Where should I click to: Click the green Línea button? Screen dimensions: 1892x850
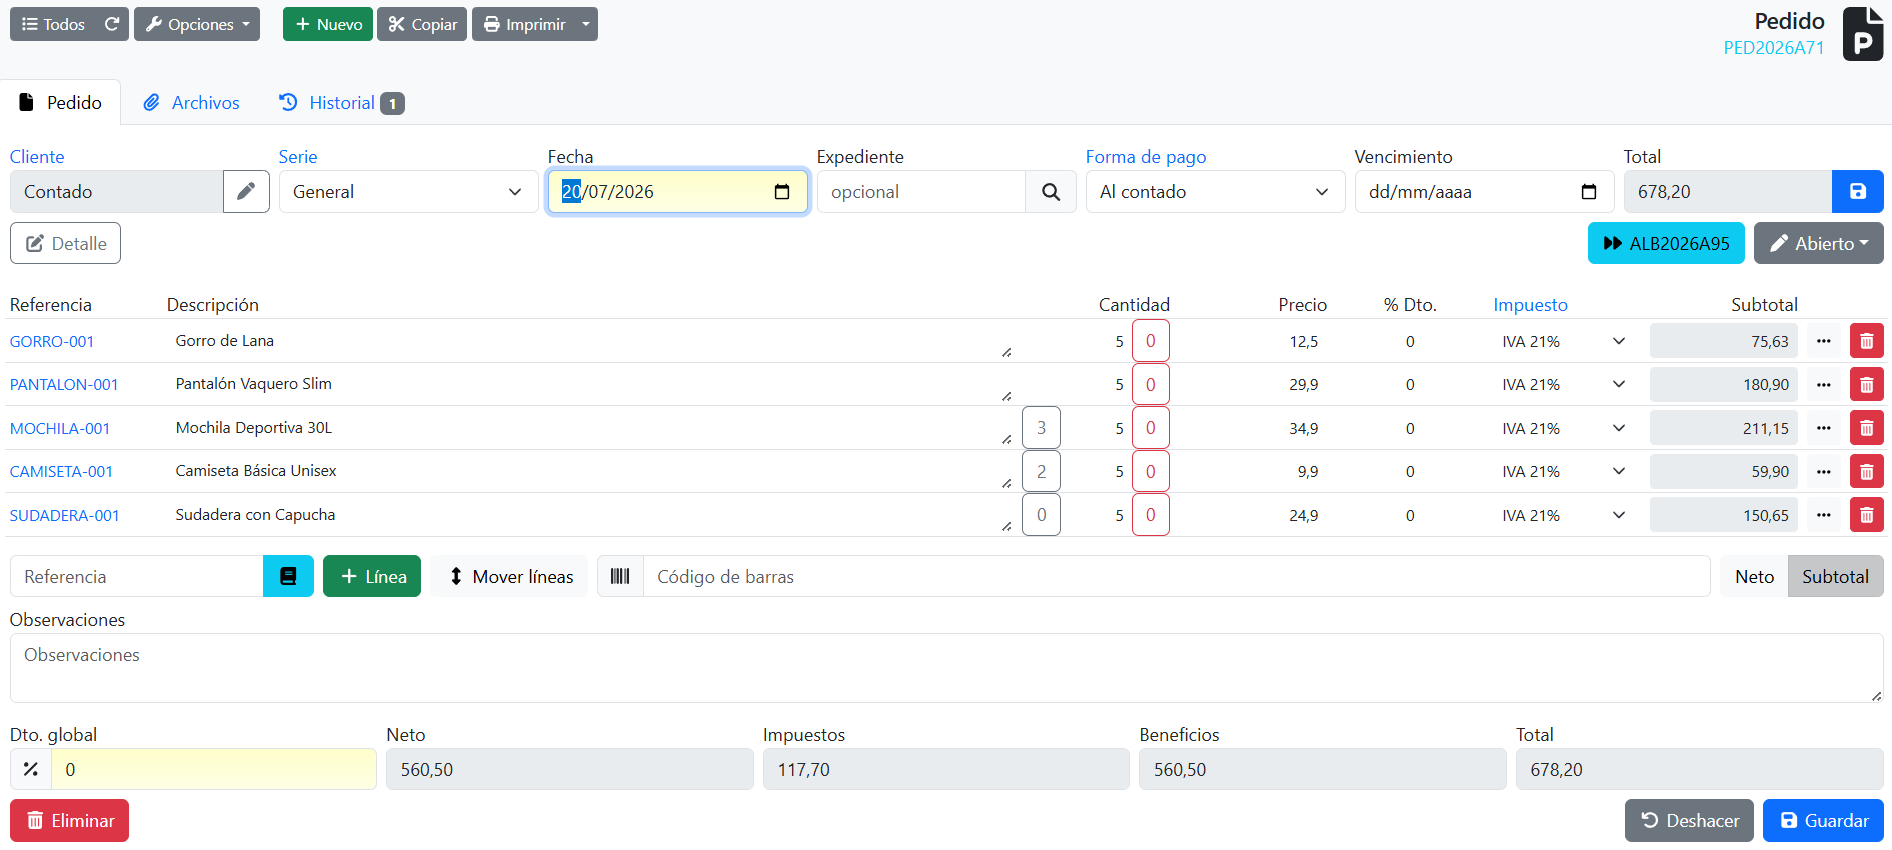(372, 577)
